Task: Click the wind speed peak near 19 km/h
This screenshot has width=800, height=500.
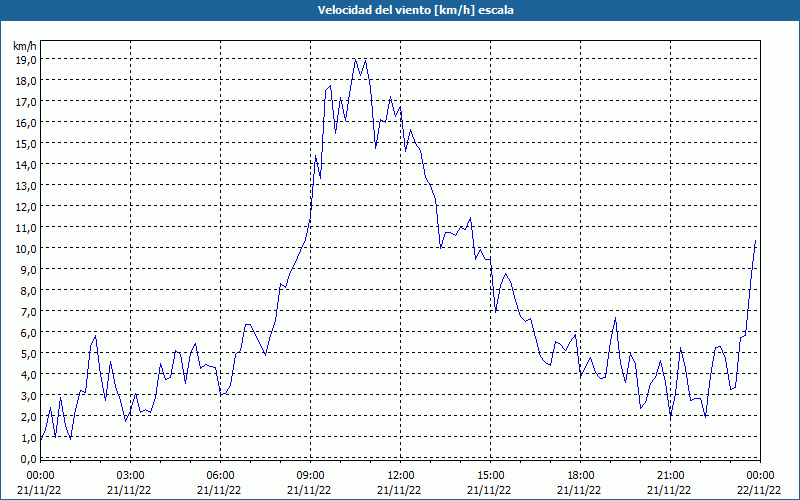Action: 356,59
